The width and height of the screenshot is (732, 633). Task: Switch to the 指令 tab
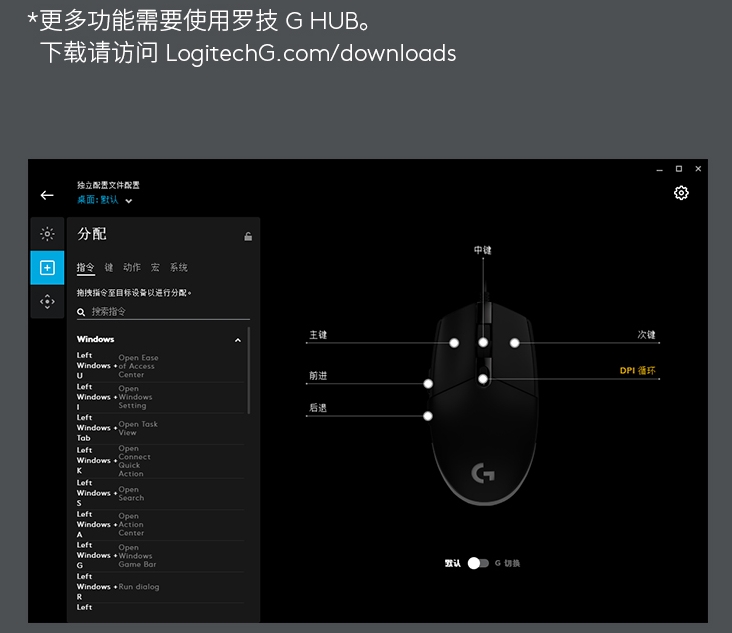[85, 267]
